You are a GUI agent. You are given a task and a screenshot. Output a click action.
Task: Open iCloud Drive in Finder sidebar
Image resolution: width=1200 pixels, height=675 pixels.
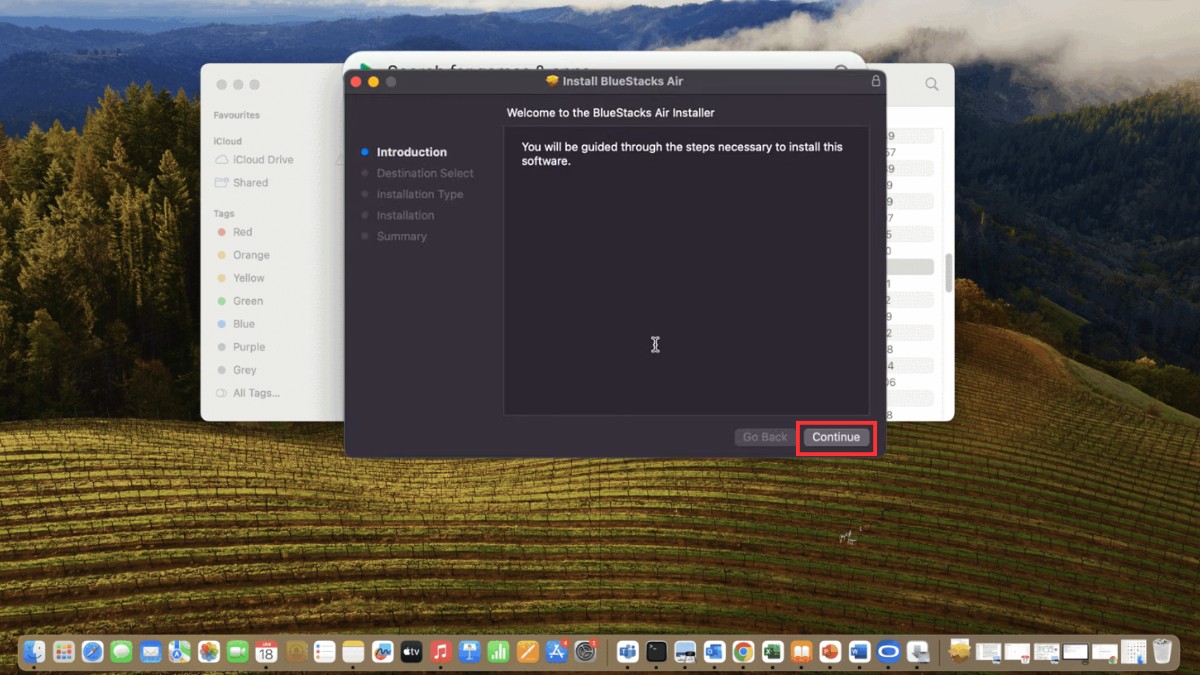254,160
